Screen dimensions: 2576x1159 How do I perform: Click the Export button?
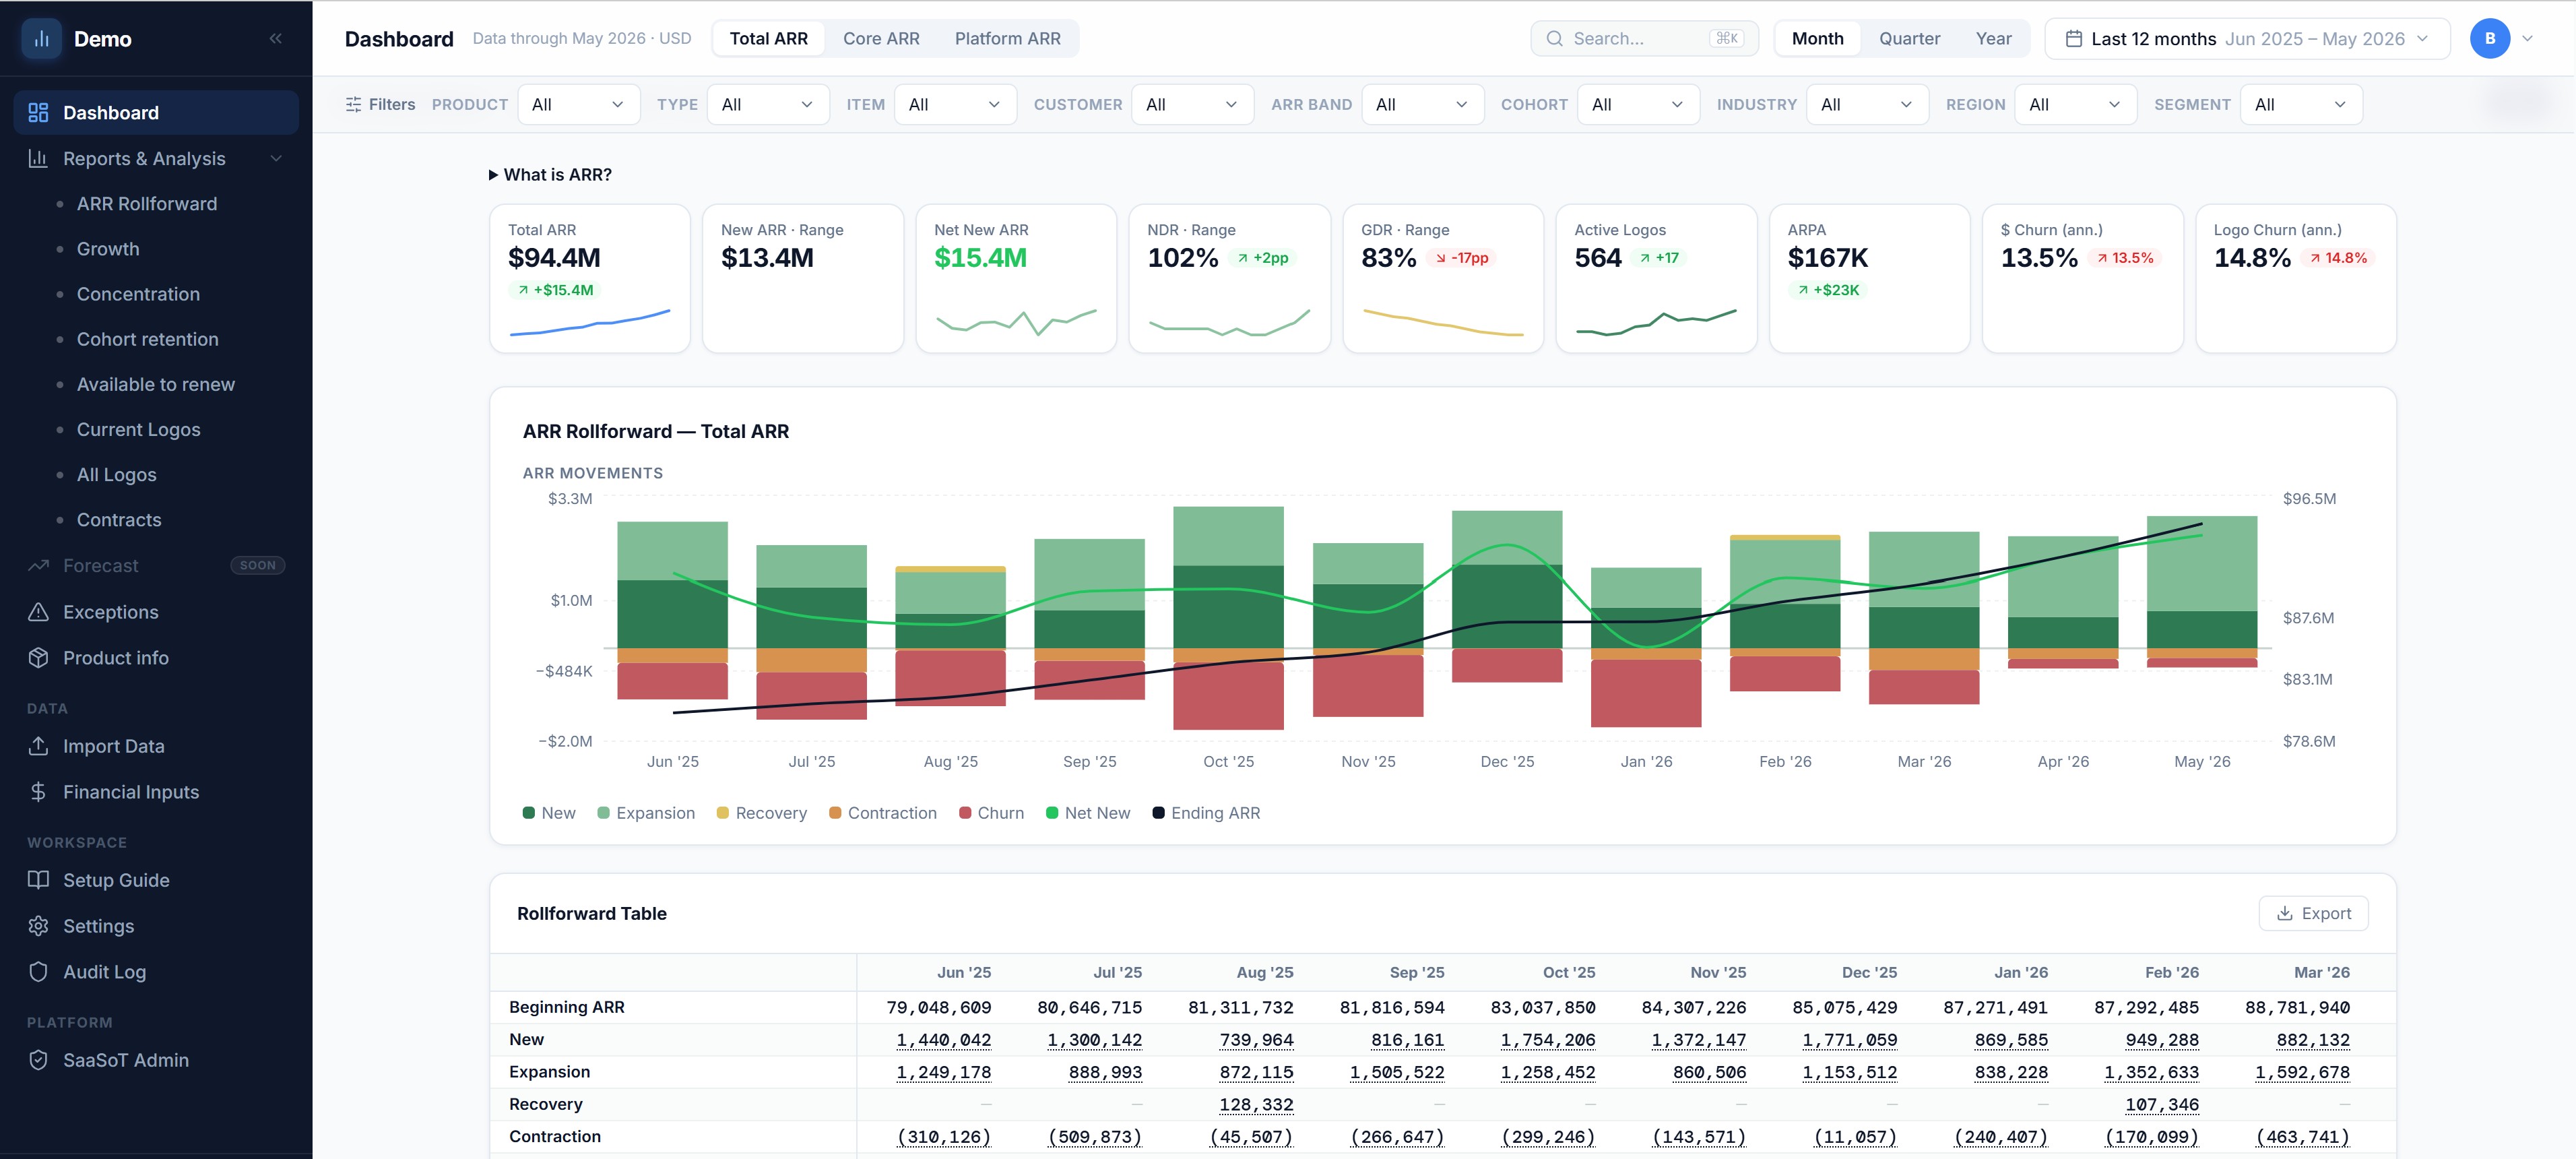click(x=2313, y=913)
